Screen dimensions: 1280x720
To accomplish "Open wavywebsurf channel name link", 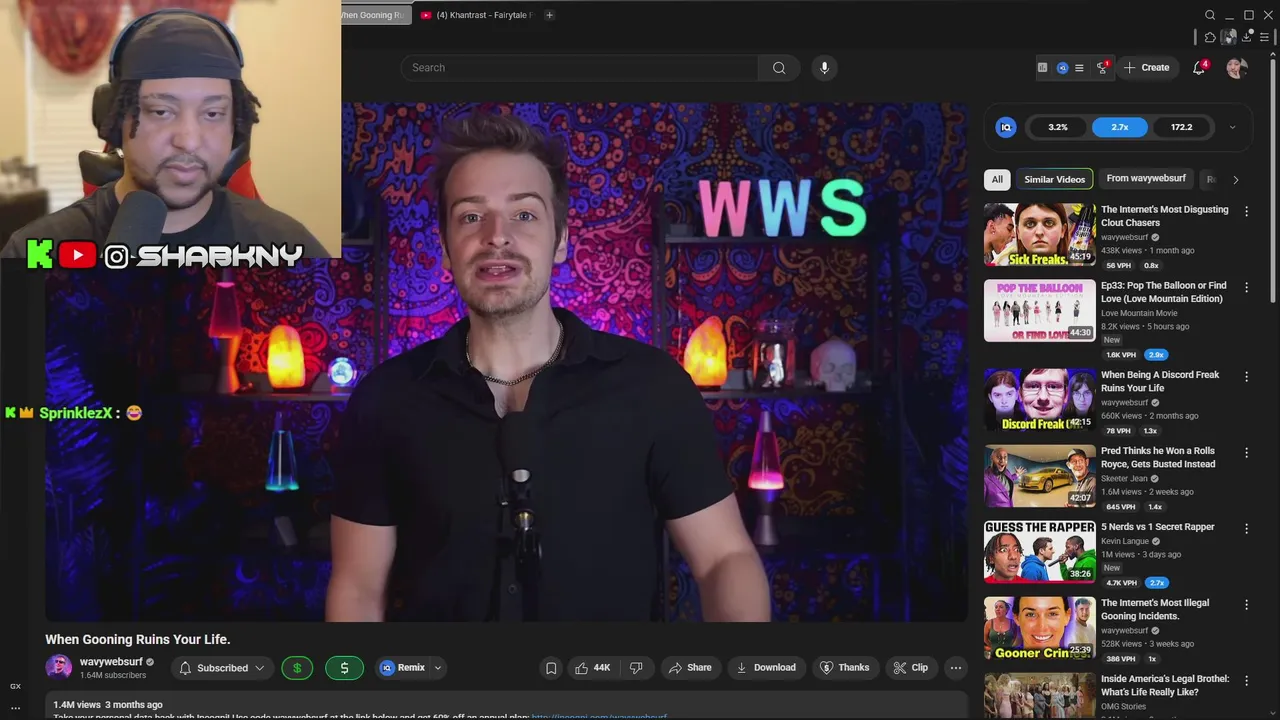I will tap(111, 662).
